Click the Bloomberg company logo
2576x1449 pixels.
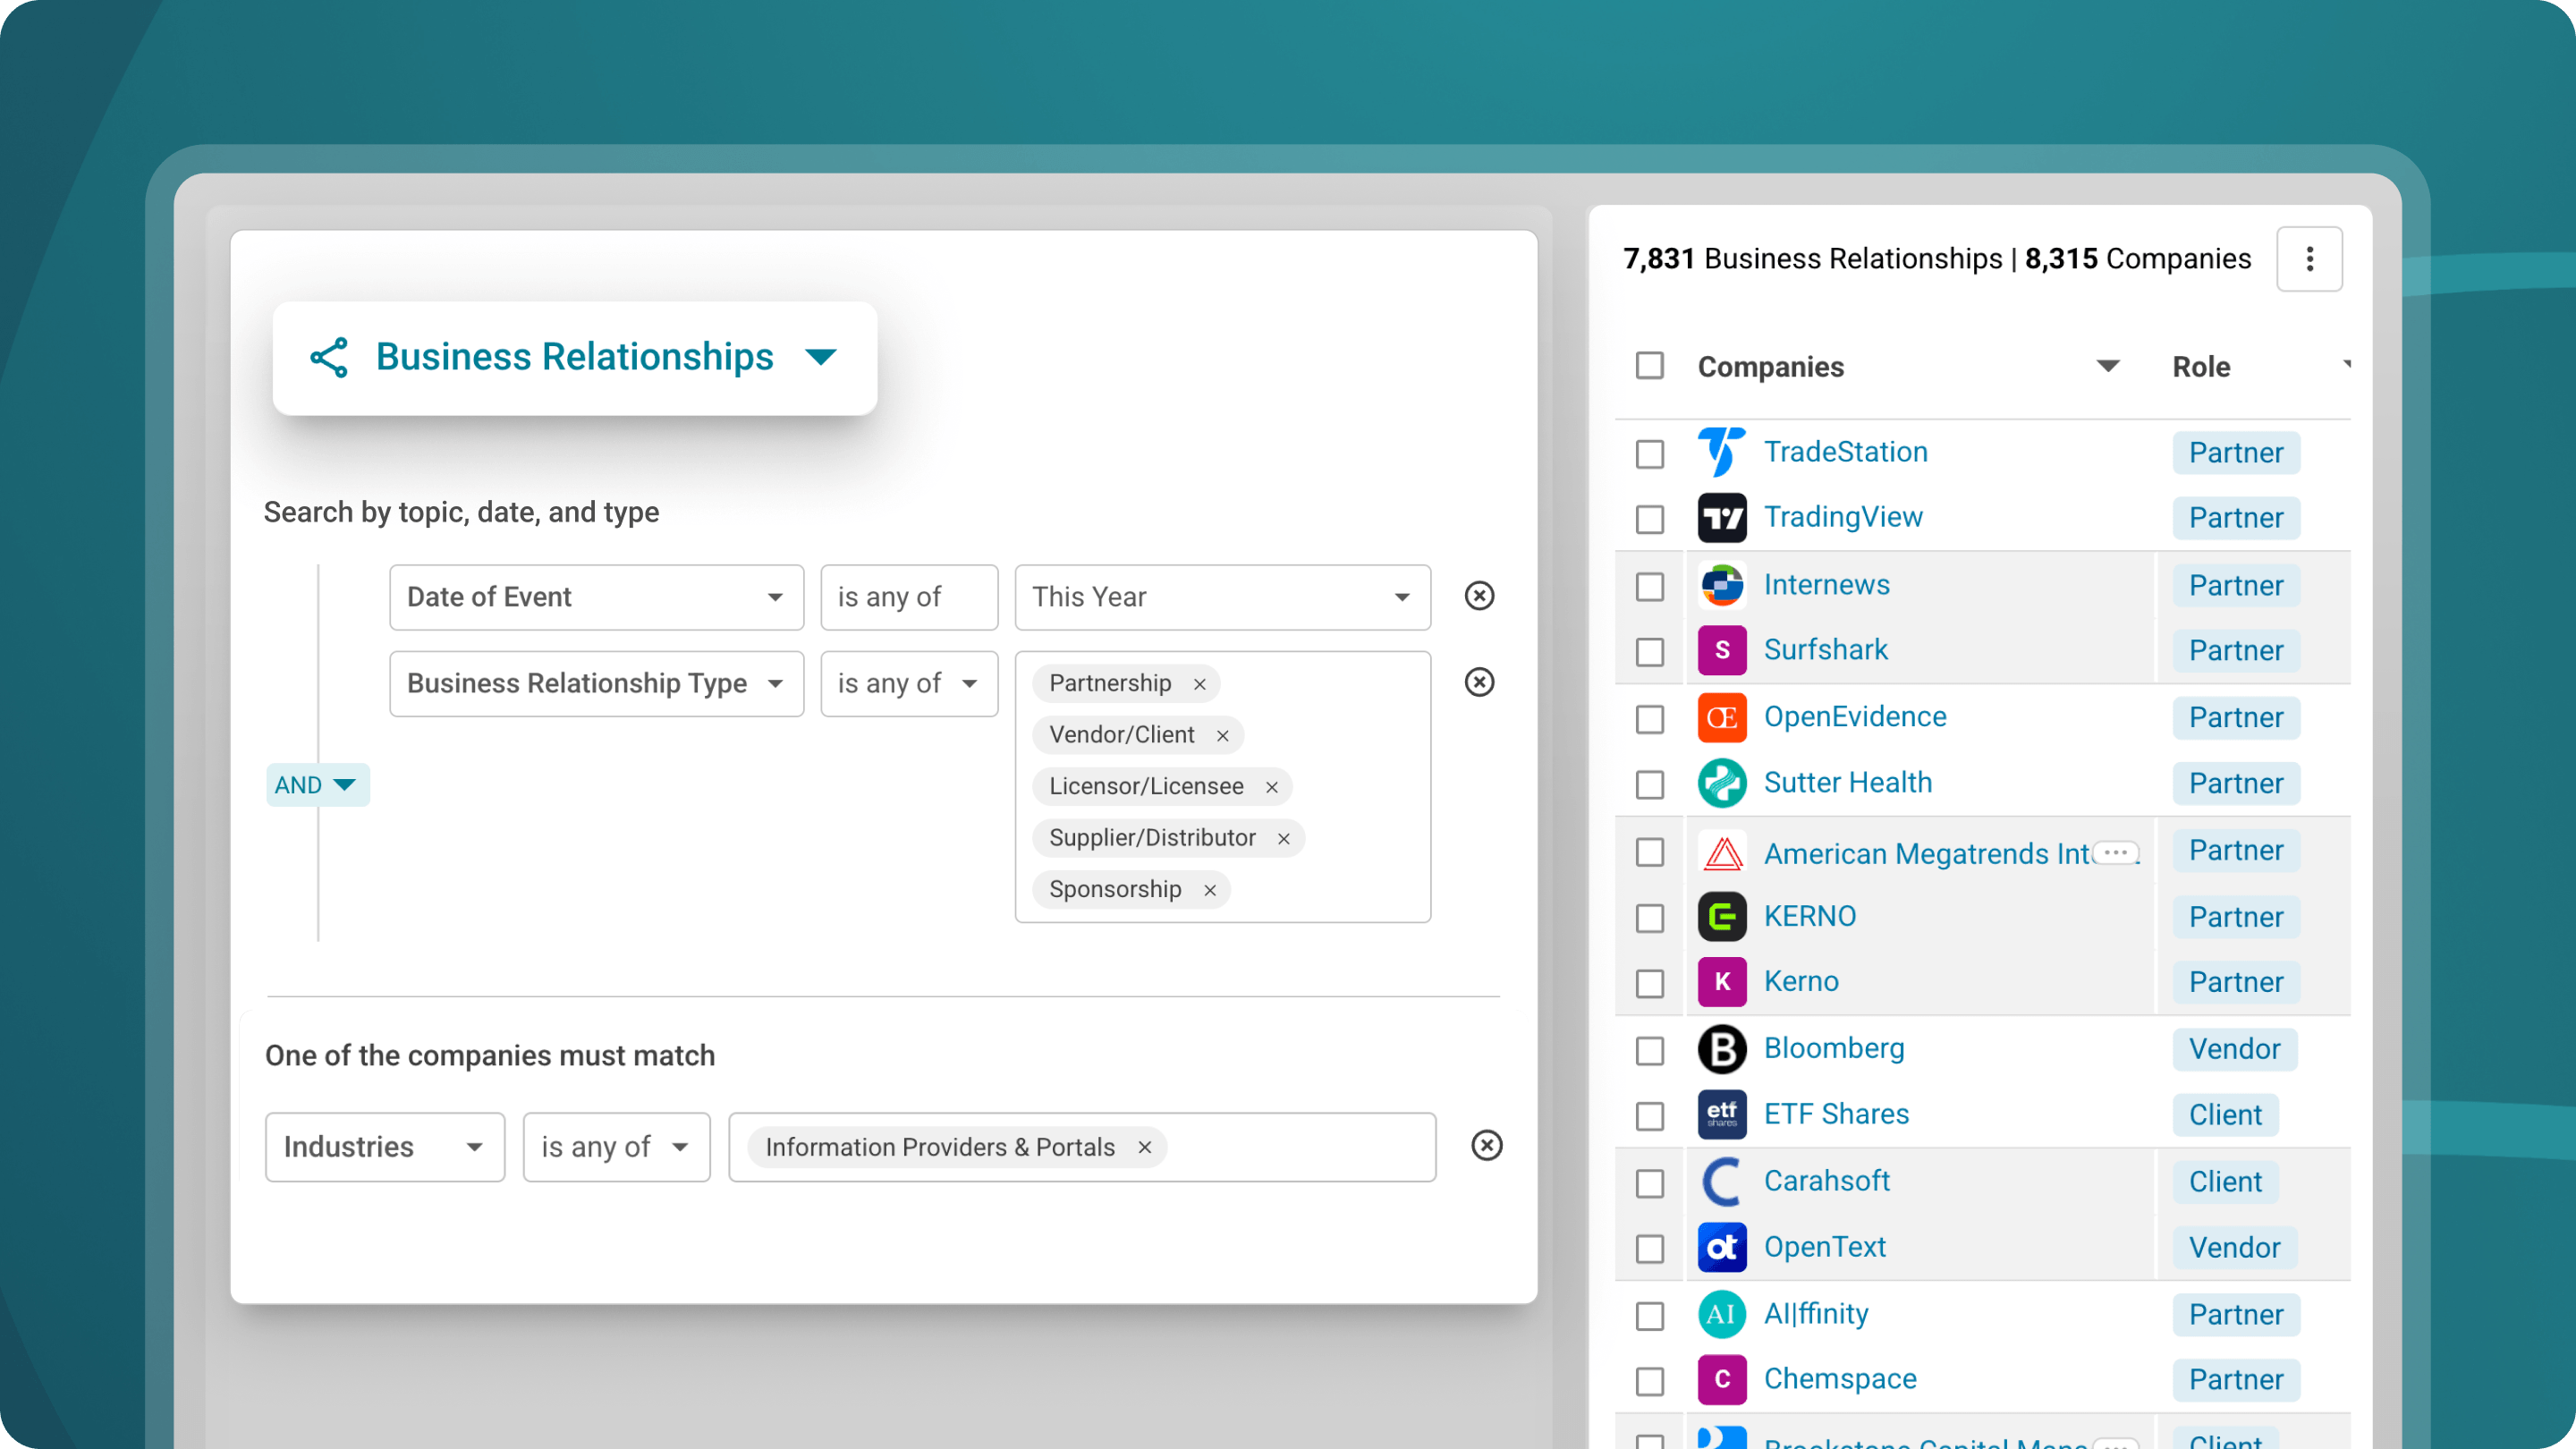1722,1049
